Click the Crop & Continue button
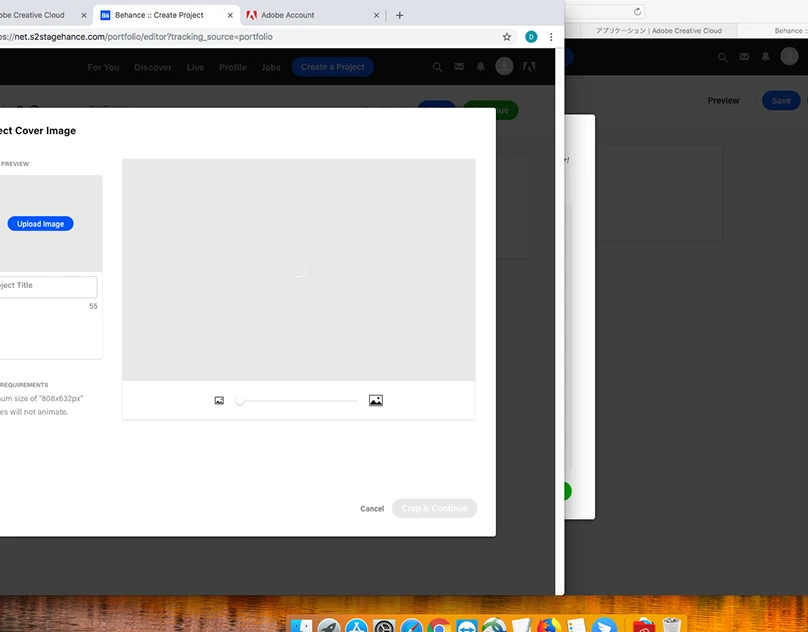Image resolution: width=808 pixels, height=632 pixels. [x=434, y=509]
